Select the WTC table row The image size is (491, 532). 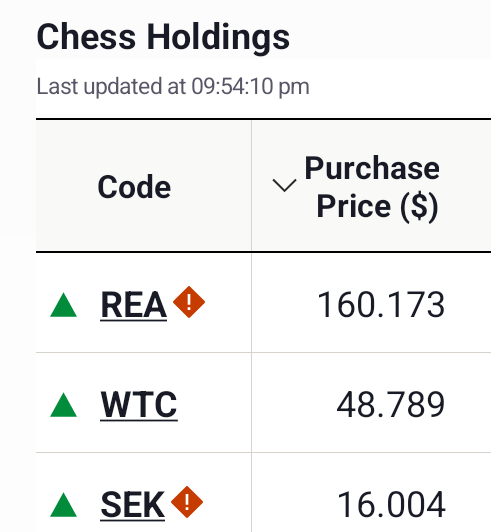(x=263, y=403)
